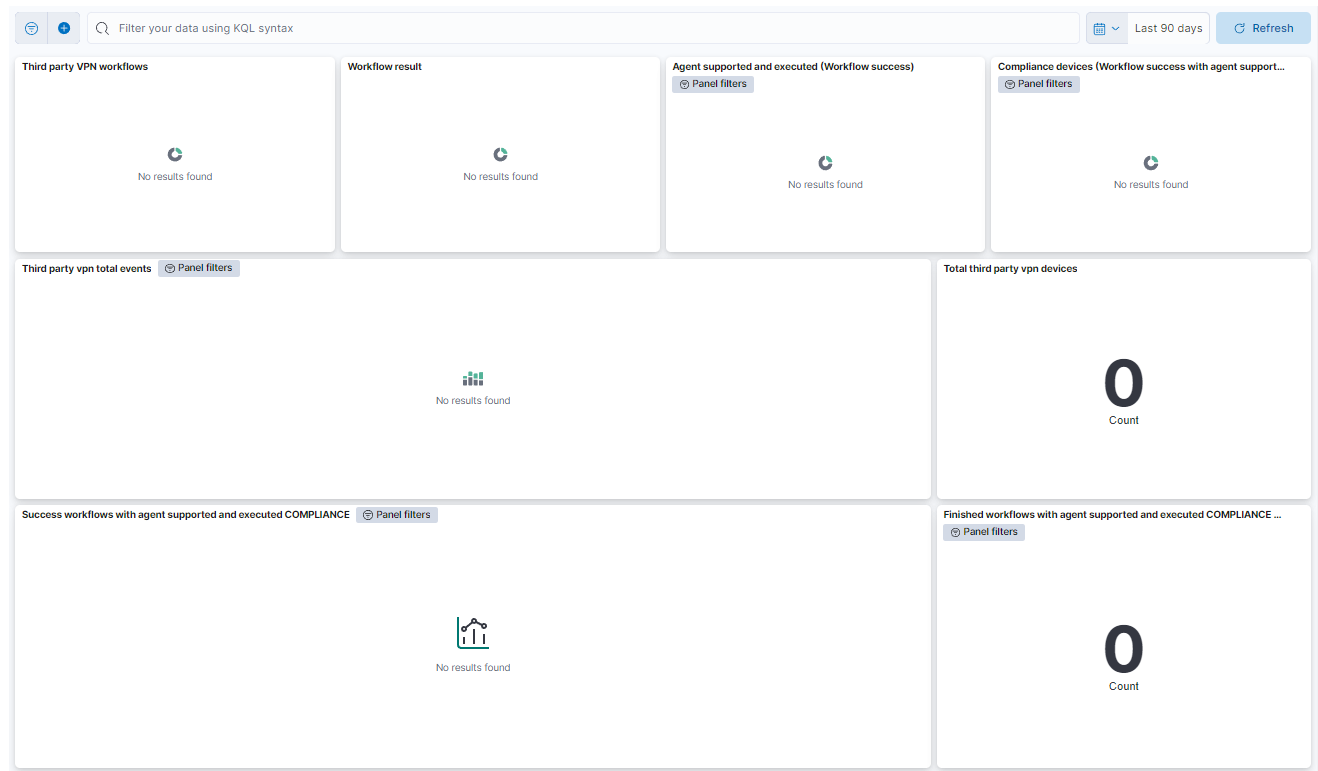
Task: Click the bar chart icon in total events
Action: click(x=473, y=379)
